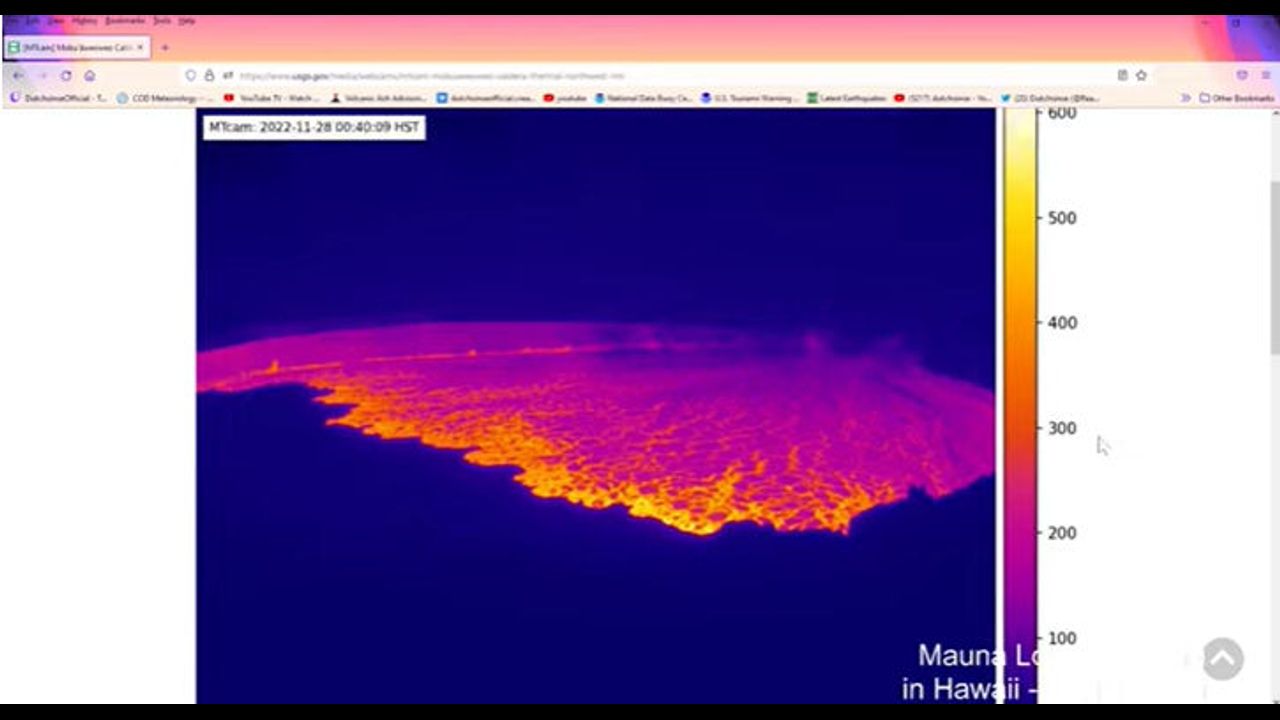Click the padlock site security icon
Screen dimensions: 1280x720
coord(209,76)
